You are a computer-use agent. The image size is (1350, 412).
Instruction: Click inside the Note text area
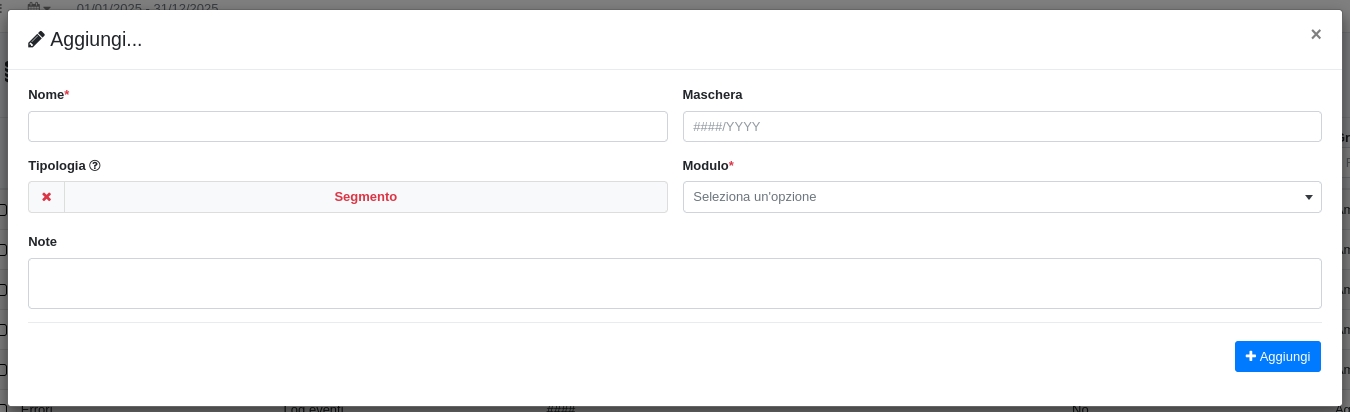pos(674,283)
